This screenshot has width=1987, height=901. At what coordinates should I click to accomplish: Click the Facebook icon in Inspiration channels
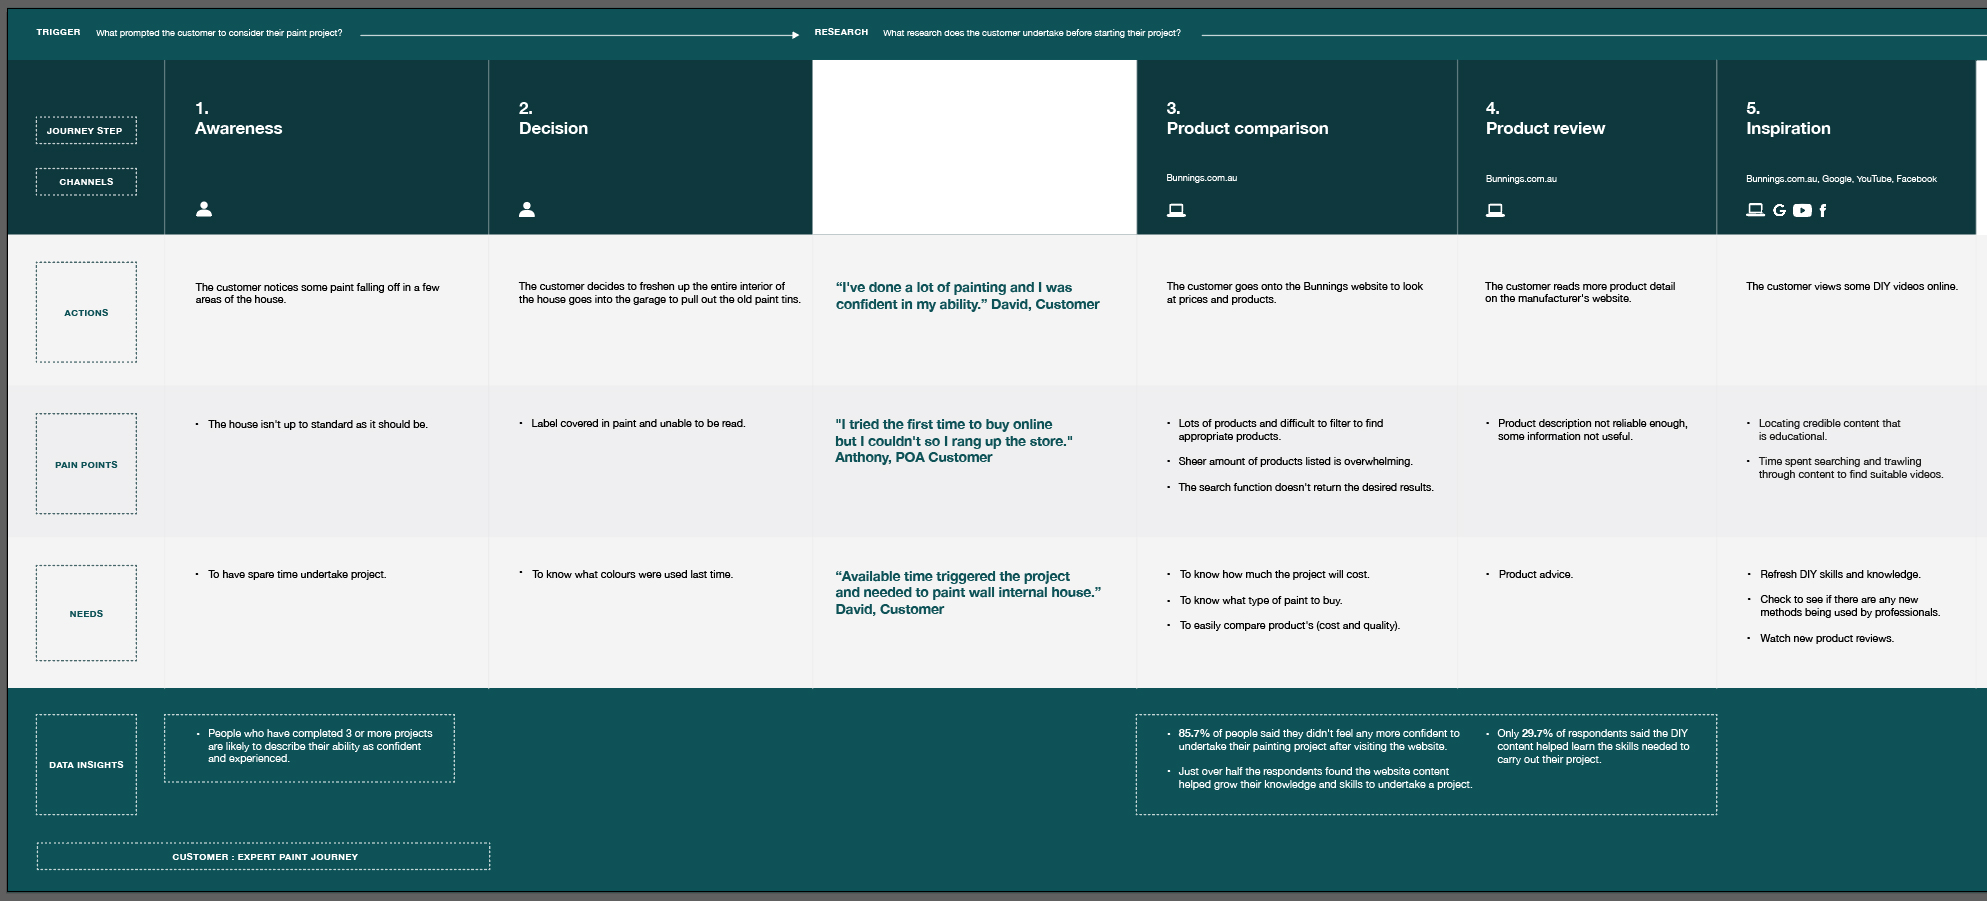click(1823, 210)
